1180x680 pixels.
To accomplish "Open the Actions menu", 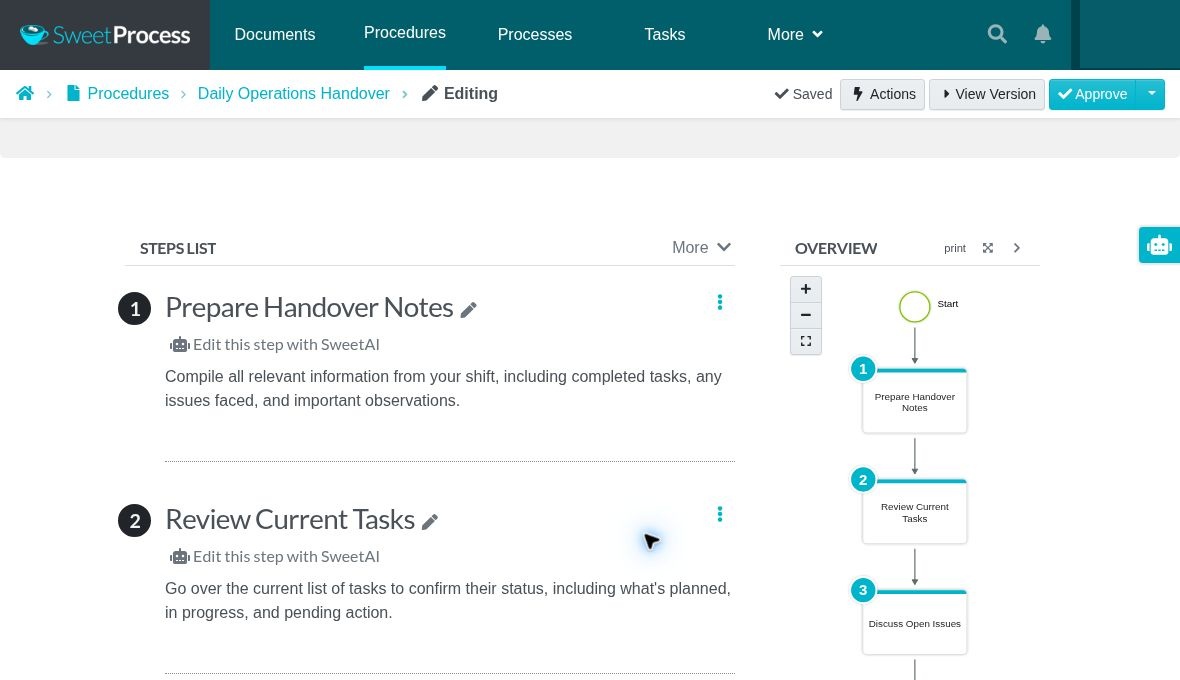I will pyautogui.click(x=883, y=94).
